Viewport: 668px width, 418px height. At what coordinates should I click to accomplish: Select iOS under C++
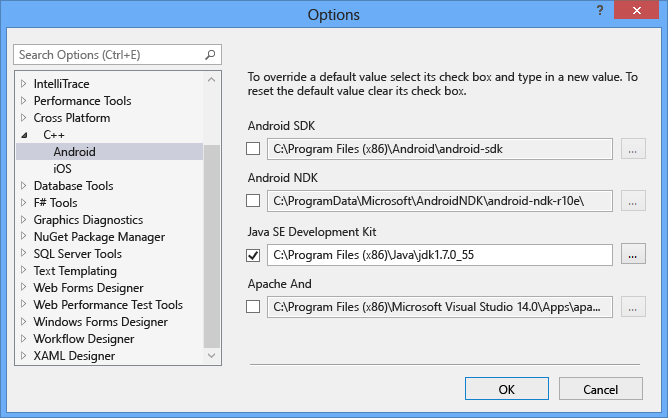(62, 169)
